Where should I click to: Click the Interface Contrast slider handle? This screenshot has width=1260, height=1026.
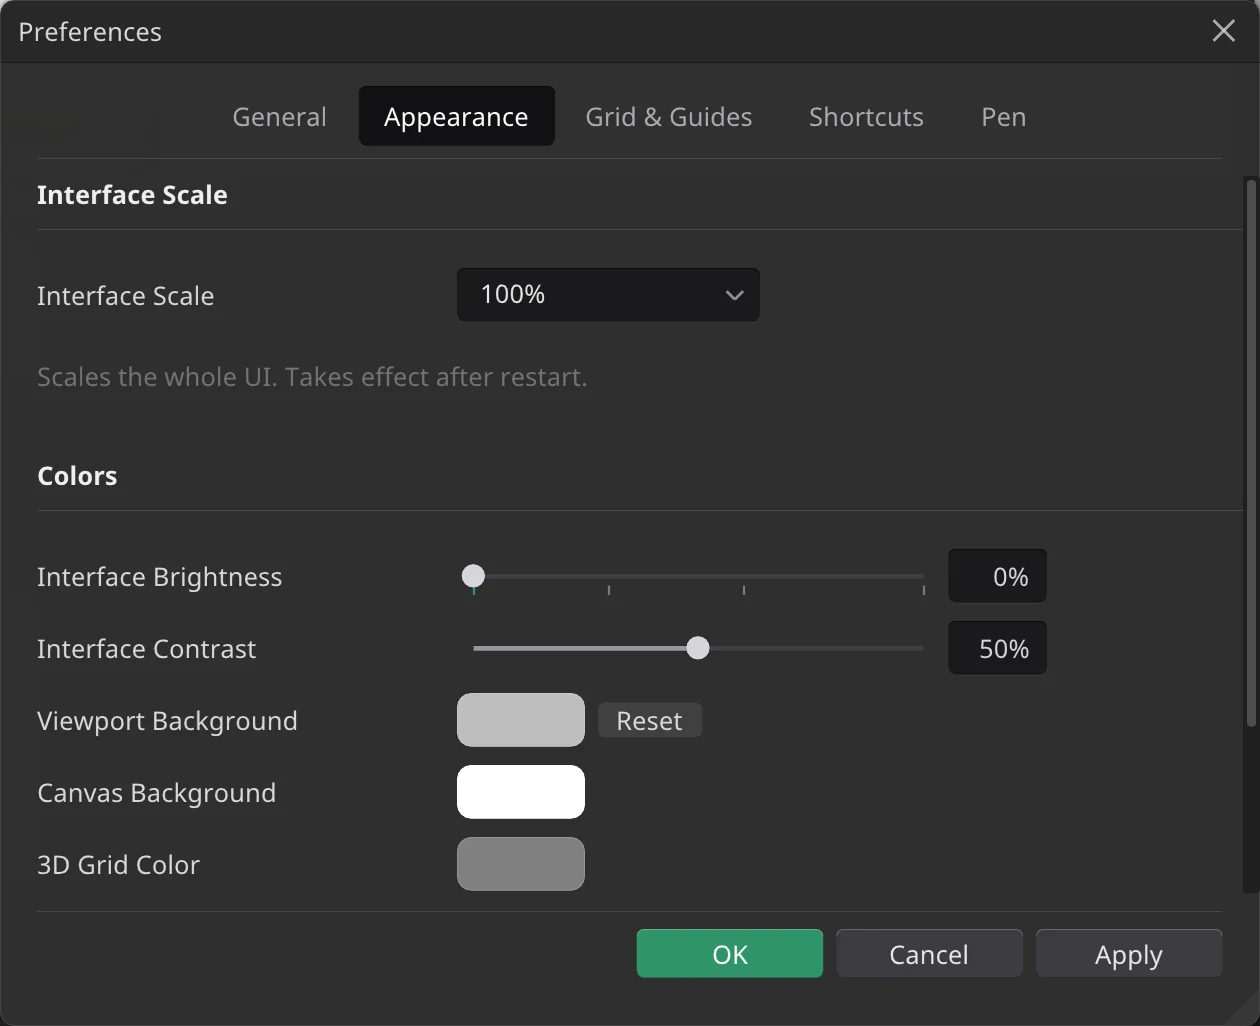click(698, 648)
